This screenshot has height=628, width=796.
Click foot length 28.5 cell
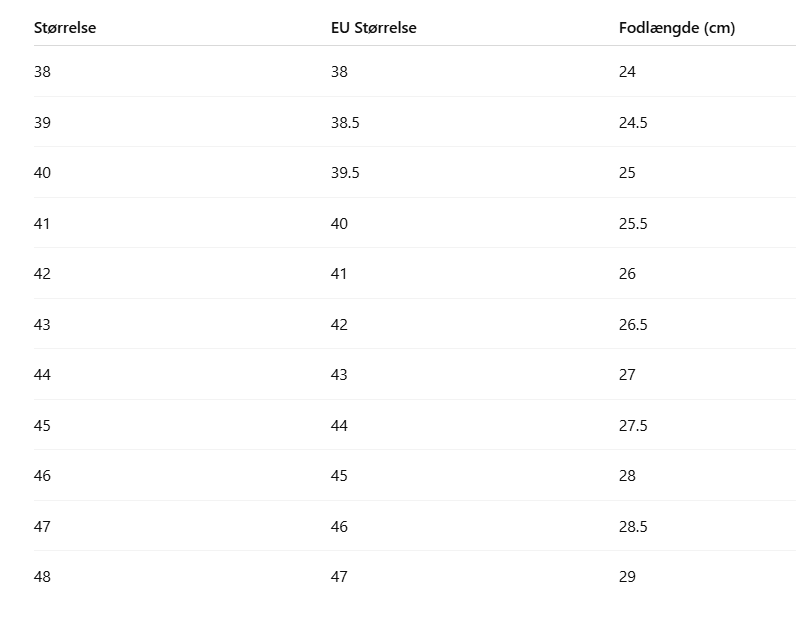point(633,527)
